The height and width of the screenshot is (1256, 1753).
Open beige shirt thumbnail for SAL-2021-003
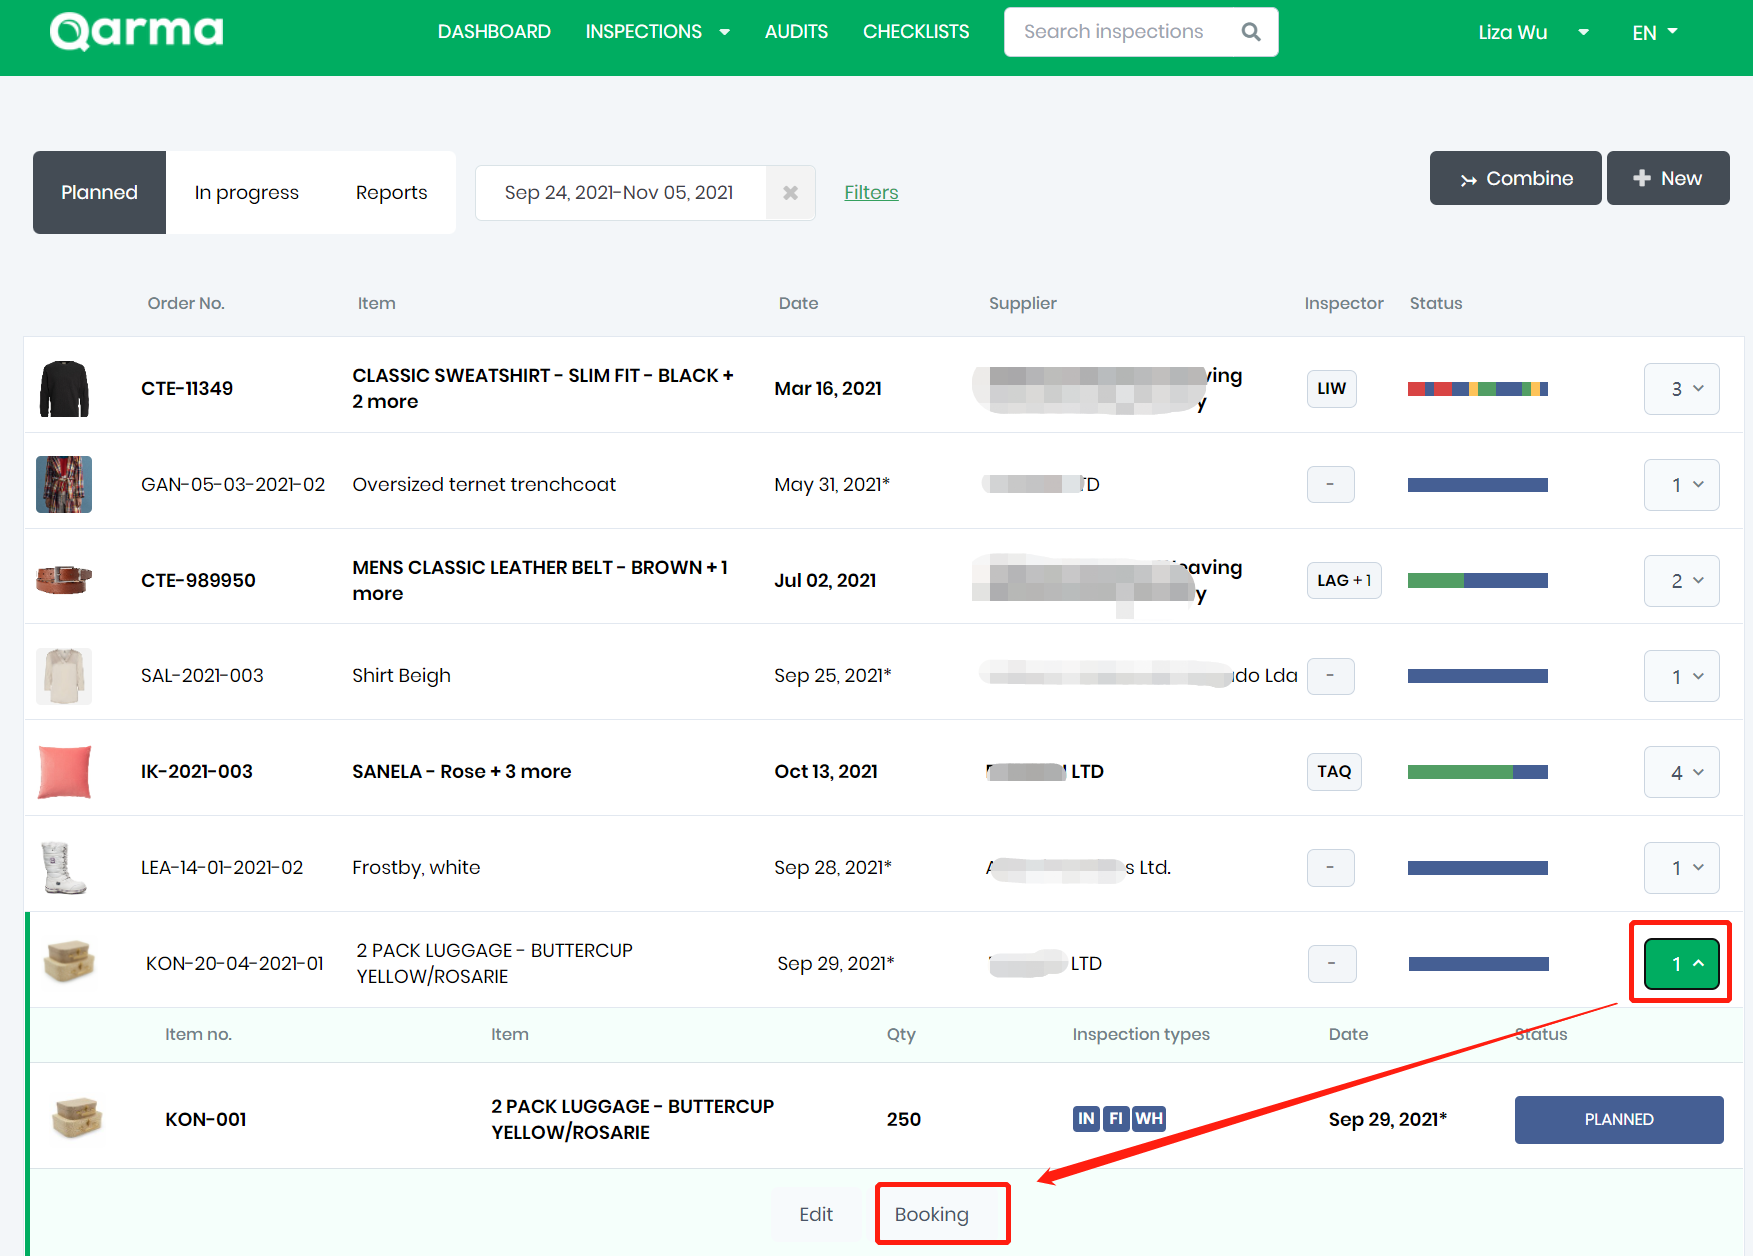pos(64,676)
